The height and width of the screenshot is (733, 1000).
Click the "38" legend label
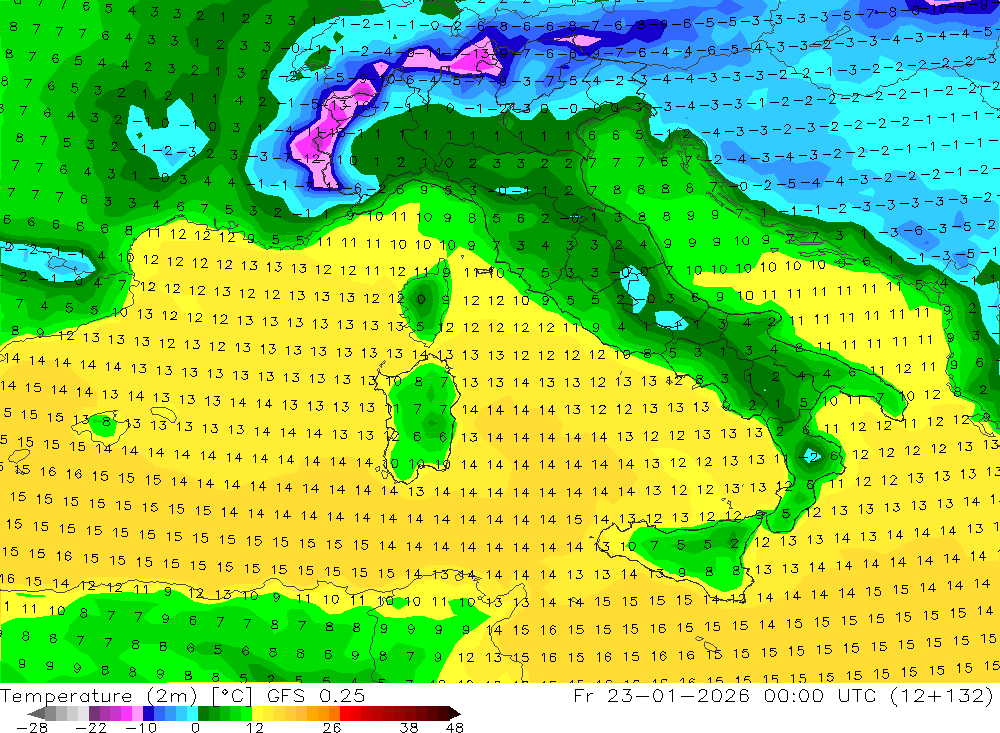point(409,727)
